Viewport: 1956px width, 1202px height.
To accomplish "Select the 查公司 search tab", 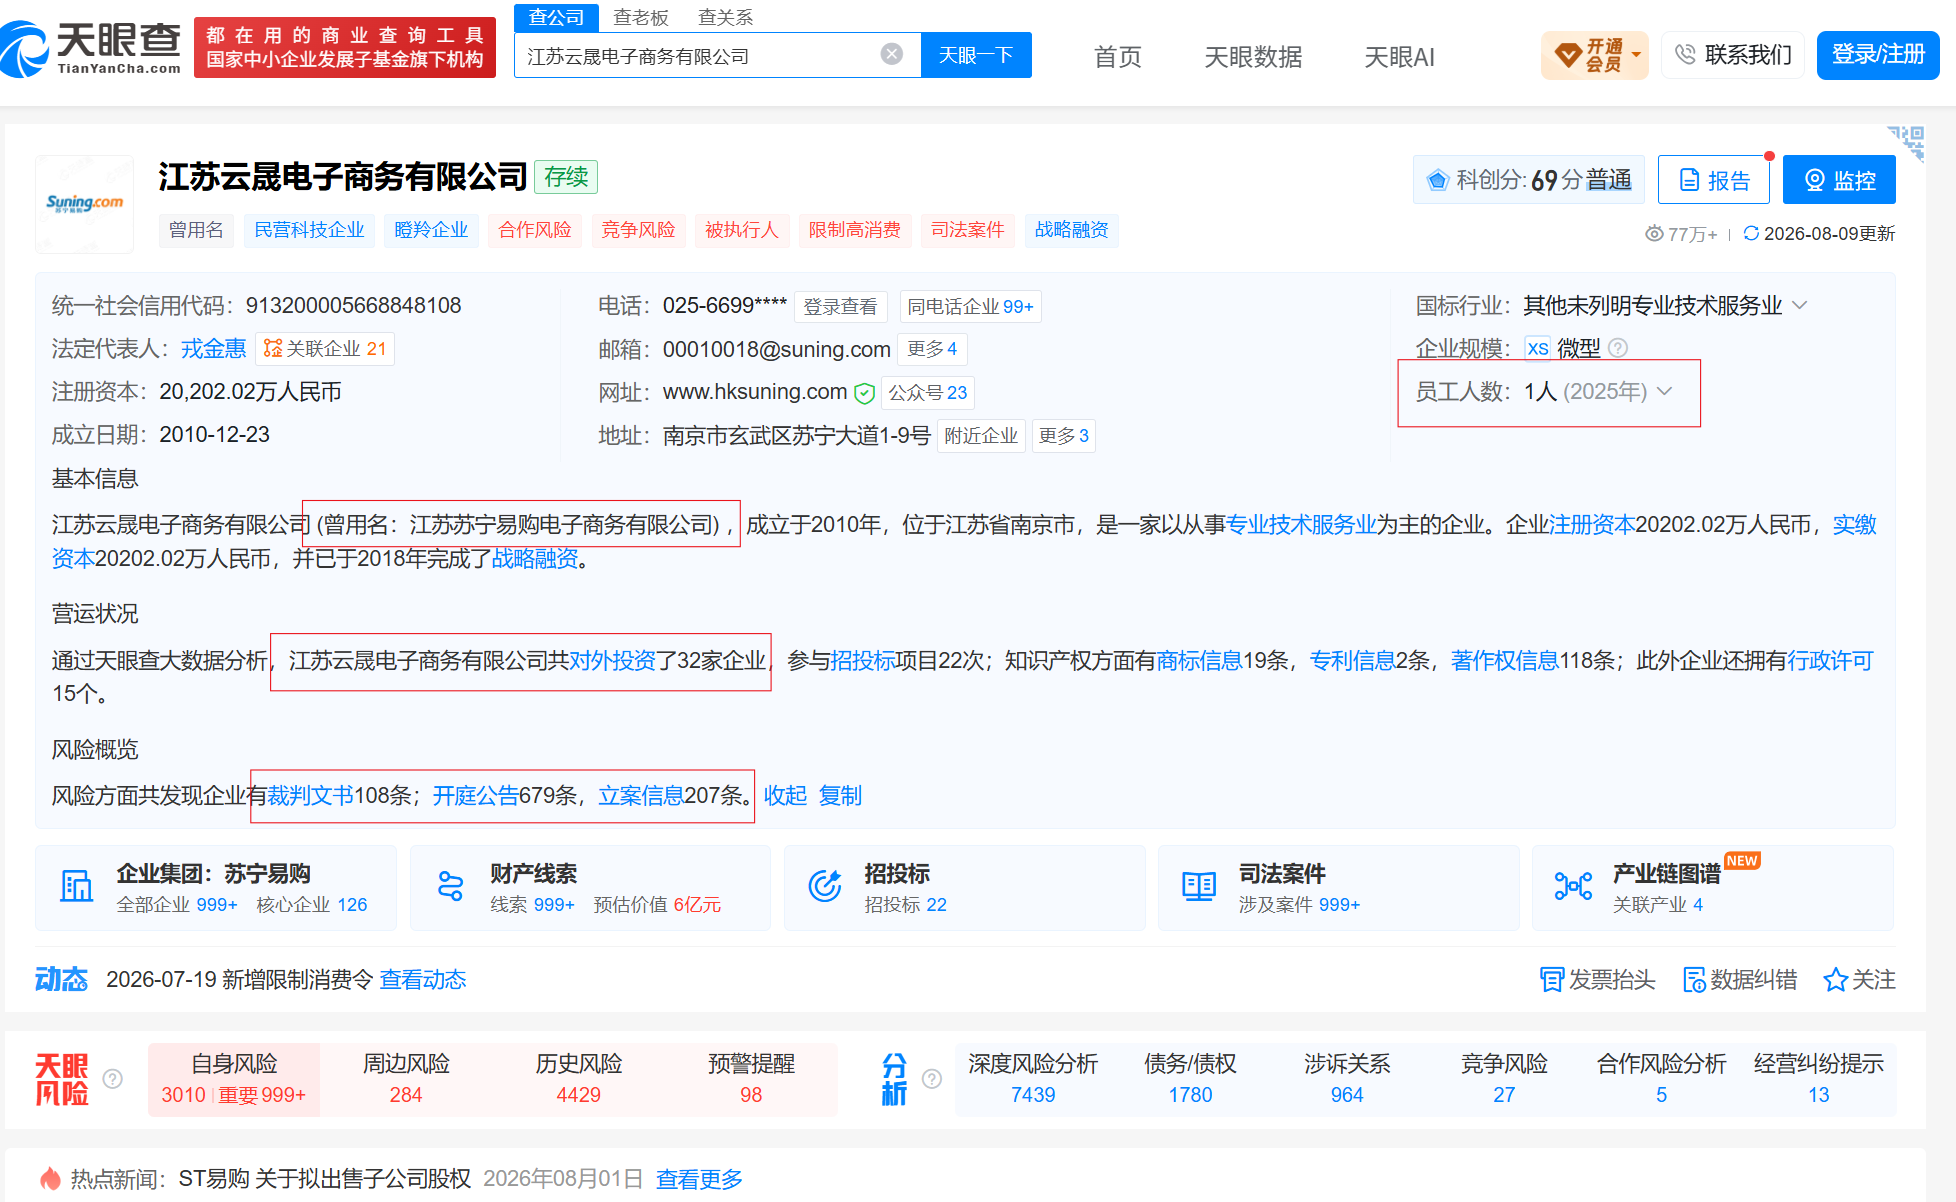I will [556, 17].
